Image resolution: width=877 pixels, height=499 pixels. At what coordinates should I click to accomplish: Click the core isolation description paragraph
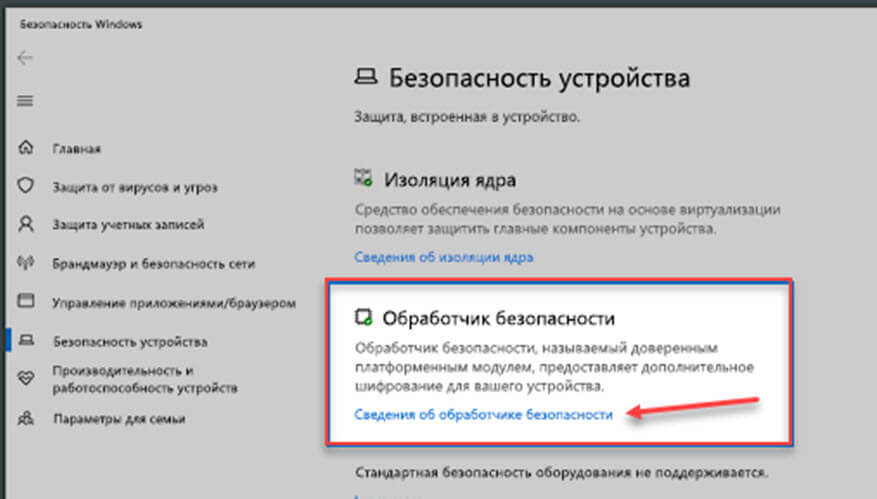[568, 219]
